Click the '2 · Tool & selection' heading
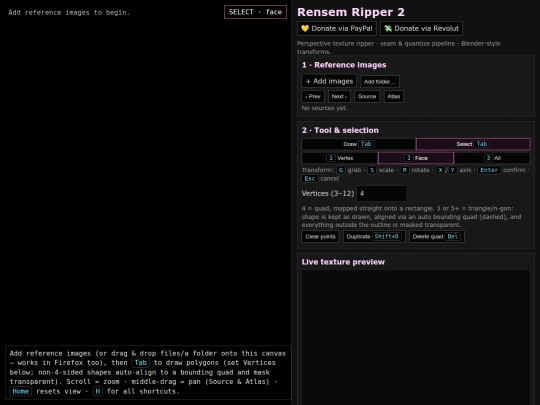The height and width of the screenshot is (405, 540). pyautogui.click(x=340, y=130)
